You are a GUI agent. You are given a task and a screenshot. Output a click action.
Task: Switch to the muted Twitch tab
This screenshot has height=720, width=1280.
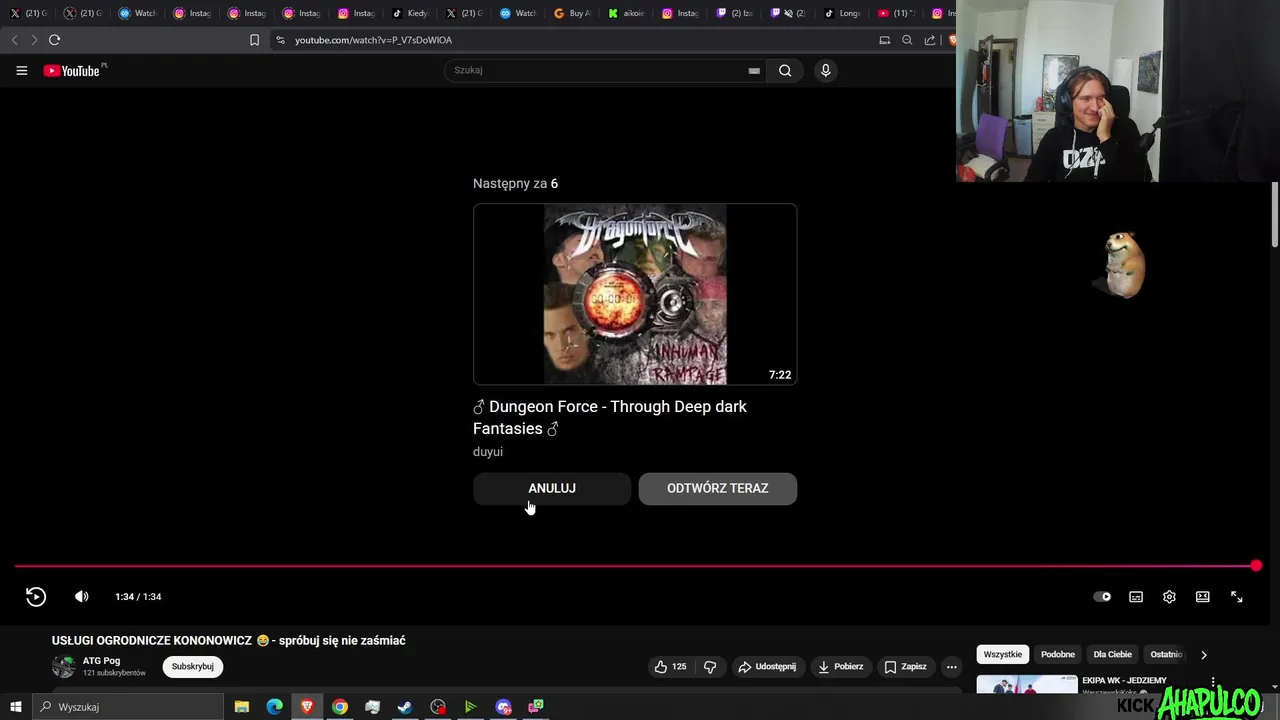coord(788,13)
